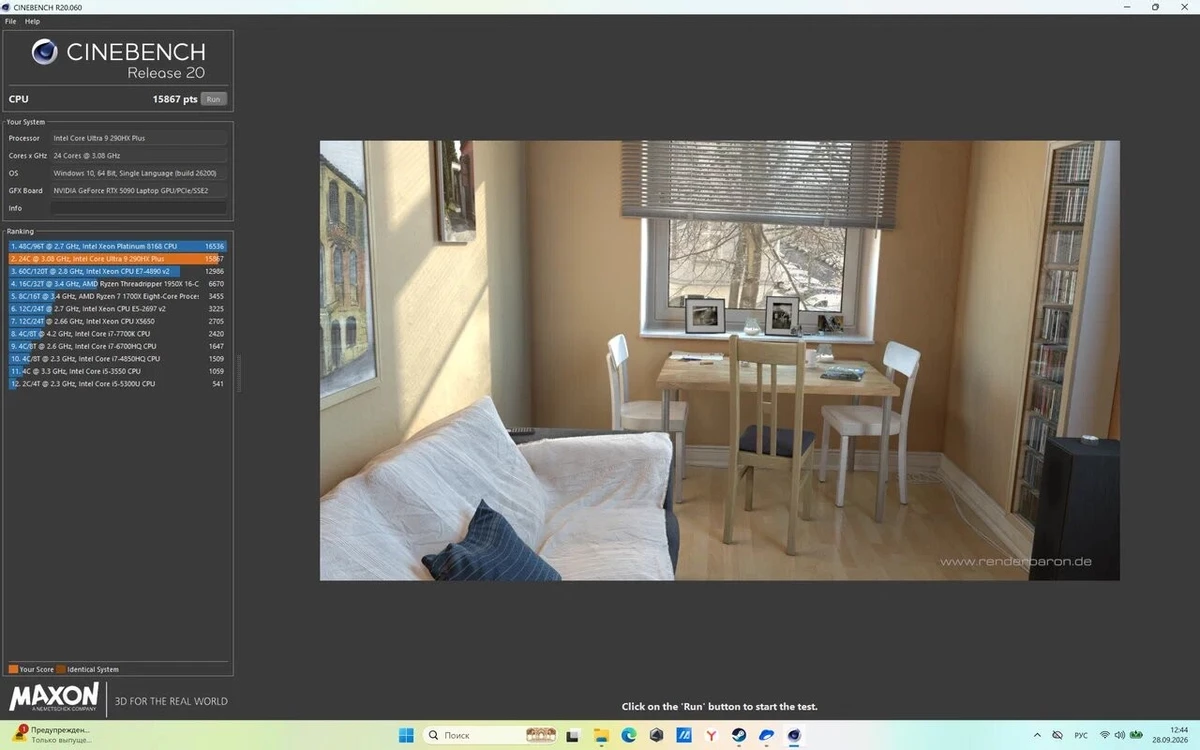Open Task View from the taskbar
1200x750 pixels.
[x=573, y=735]
